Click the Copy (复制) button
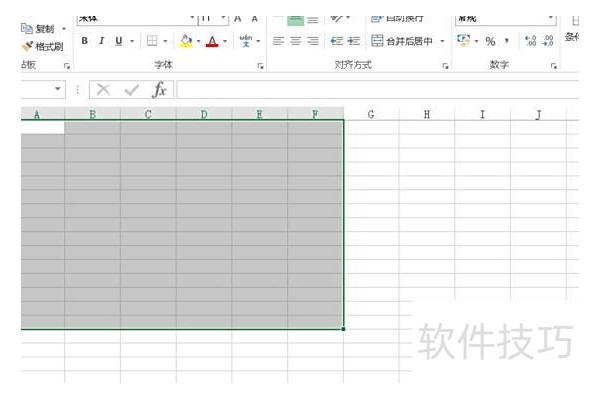Image resolution: width=600 pixels, height=400 pixels. [38, 29]
